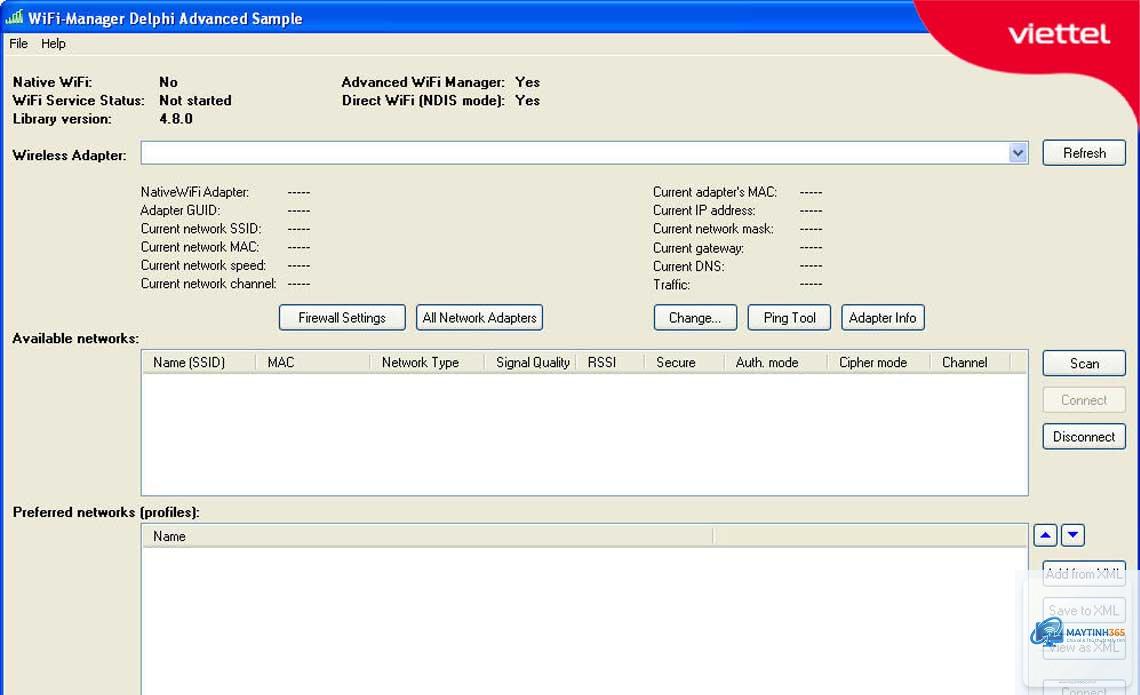
Task: Click the 'Current IP address:' label
Action: click(x=704, y=211)
